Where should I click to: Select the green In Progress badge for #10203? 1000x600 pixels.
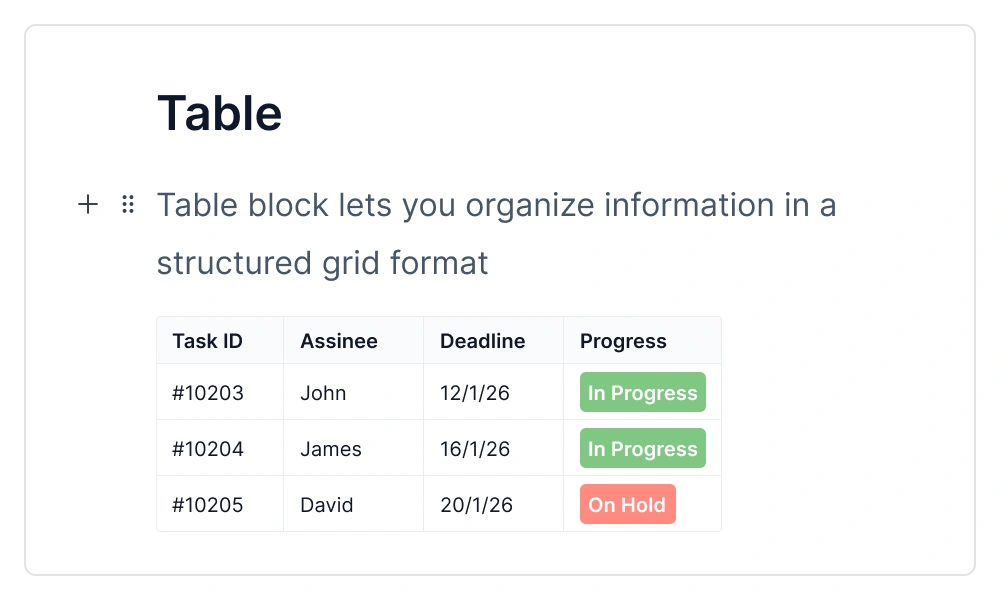(642, 392)
